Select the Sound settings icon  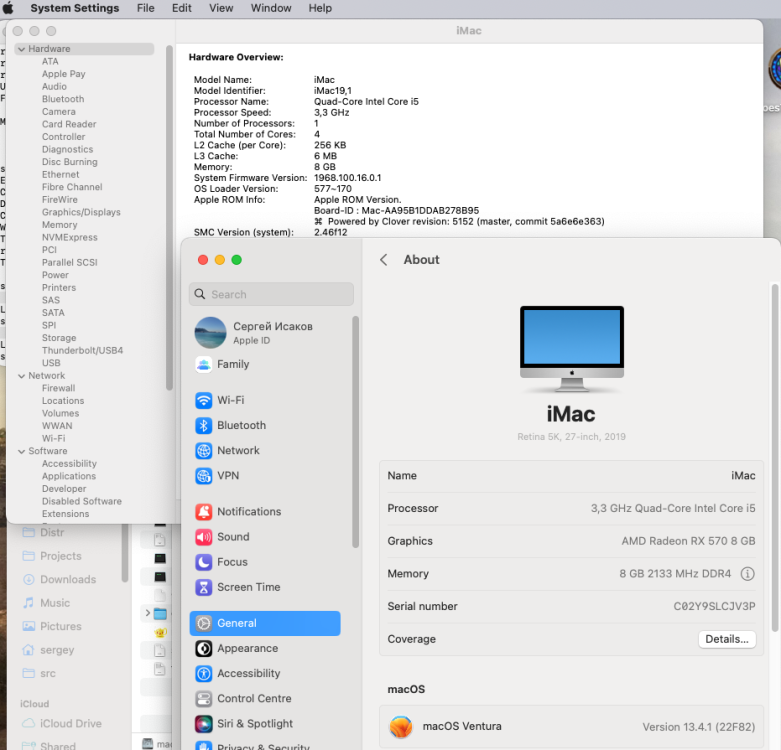[x=203, y=537]
